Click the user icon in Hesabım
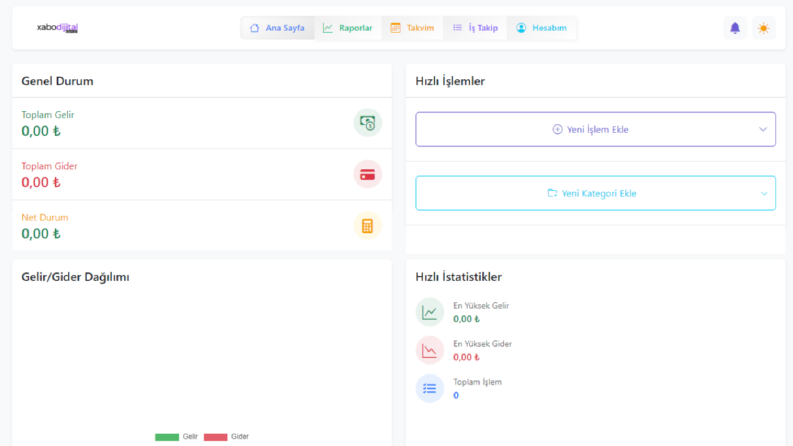 tap(521, 28)
